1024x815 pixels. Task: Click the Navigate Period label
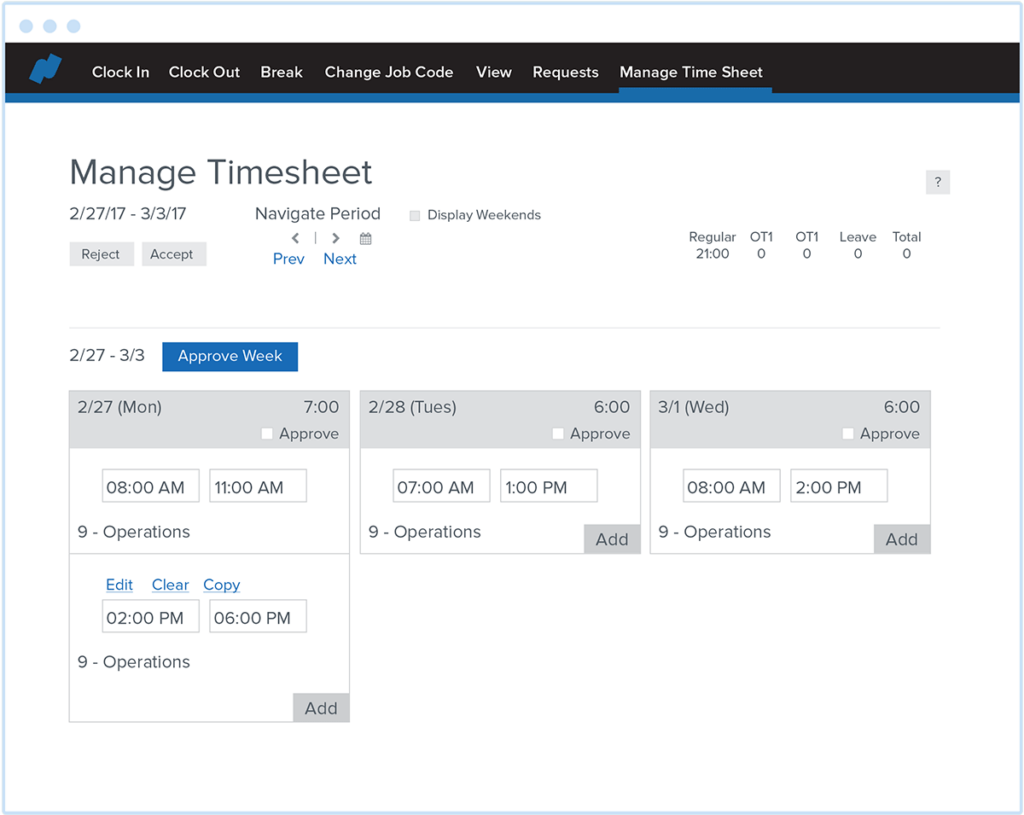(x=317, y=214)
